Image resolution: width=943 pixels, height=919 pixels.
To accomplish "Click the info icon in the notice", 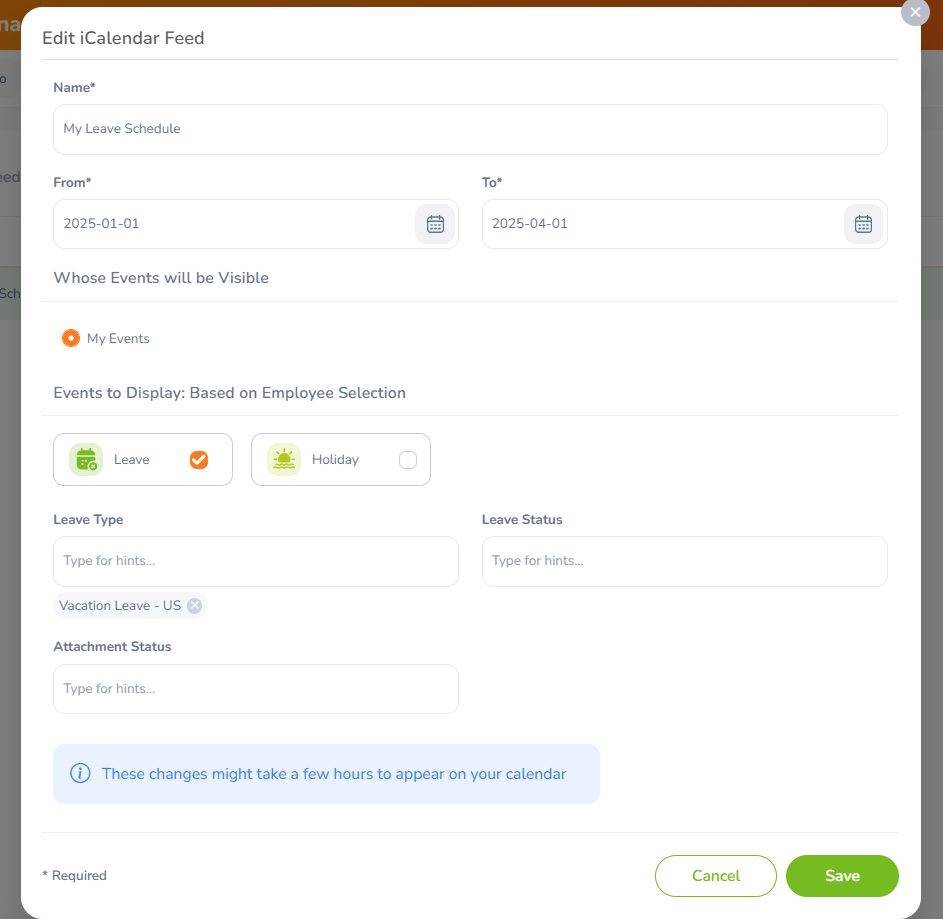I will 81,773.
